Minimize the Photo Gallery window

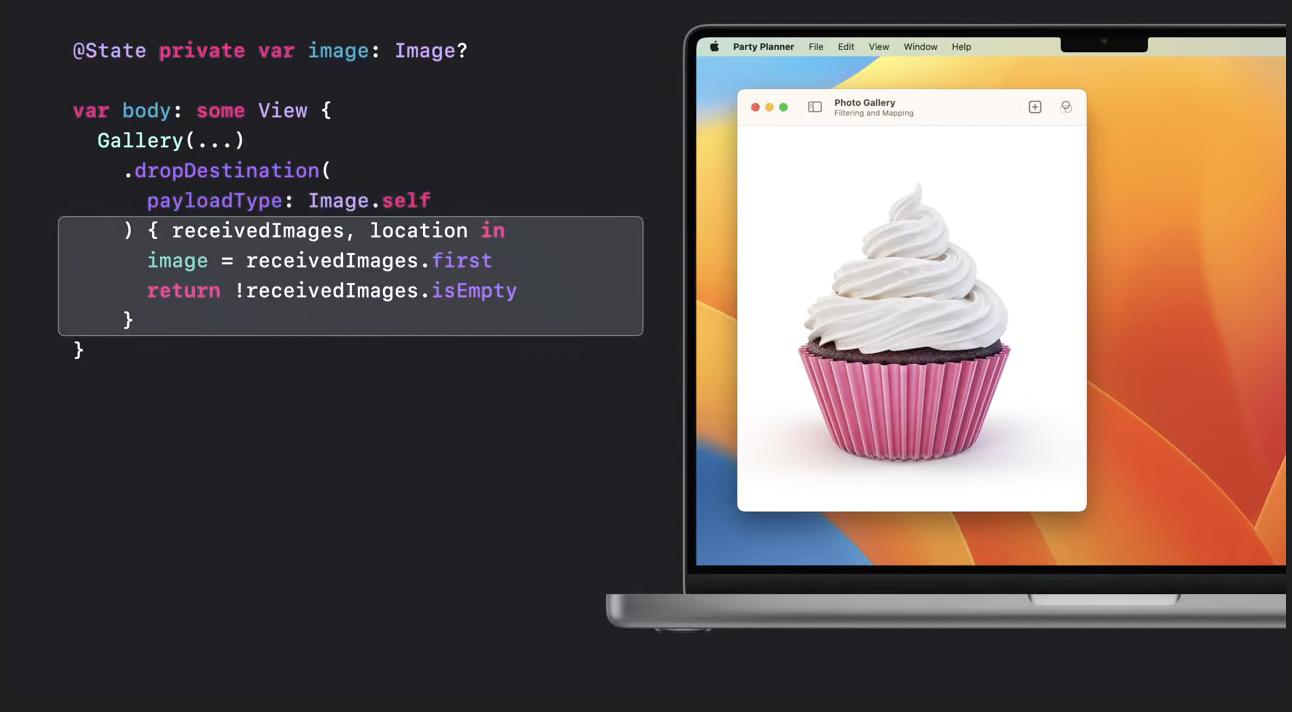coord(769,107)
